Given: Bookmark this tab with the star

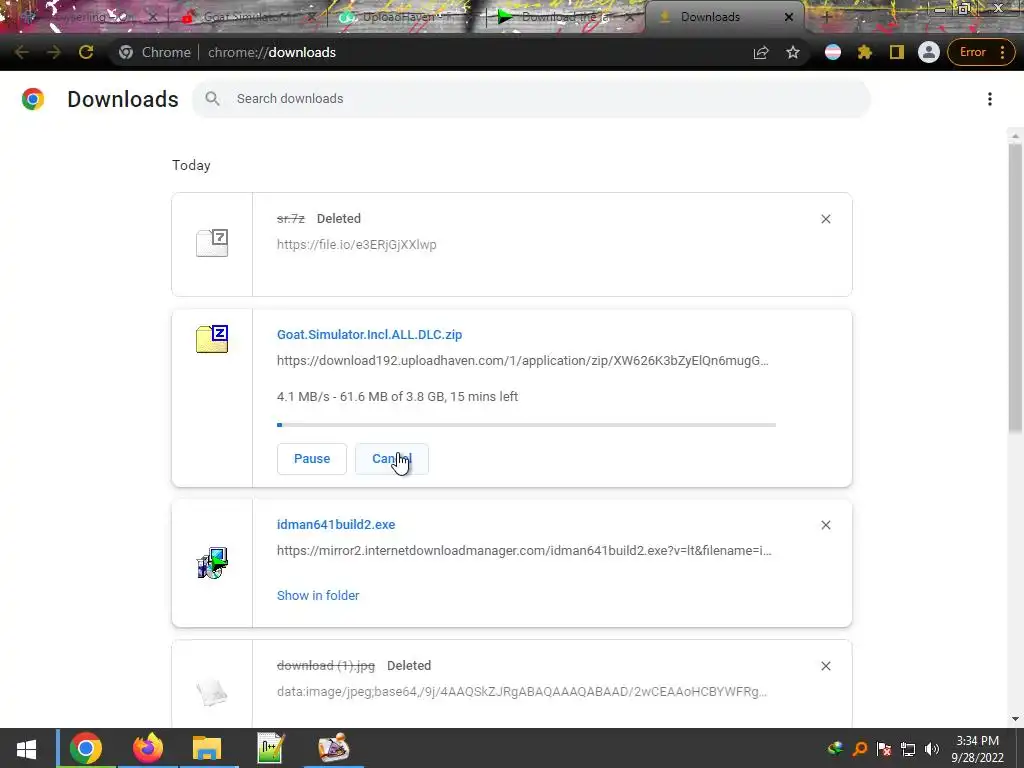Looking at the screenshot, I should (793, 52).
